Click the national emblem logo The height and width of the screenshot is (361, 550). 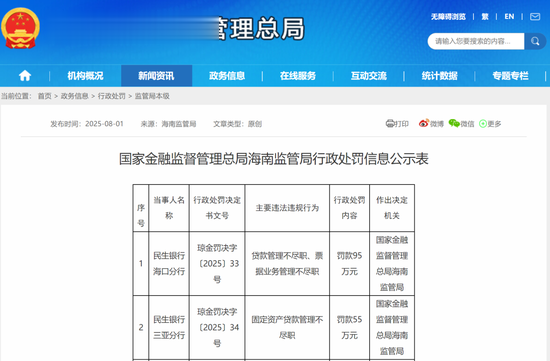point(20,28)
